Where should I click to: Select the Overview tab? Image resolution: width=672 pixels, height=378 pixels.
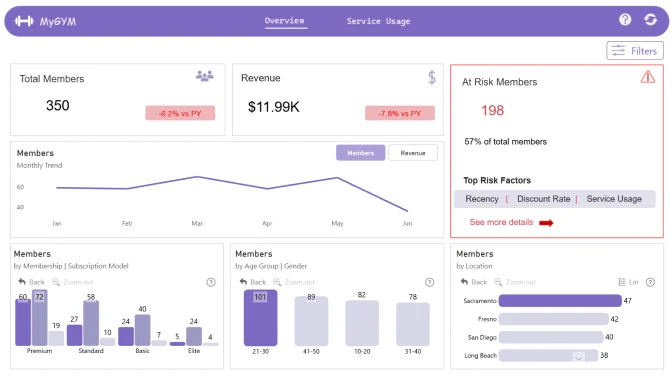click(285, 21)
